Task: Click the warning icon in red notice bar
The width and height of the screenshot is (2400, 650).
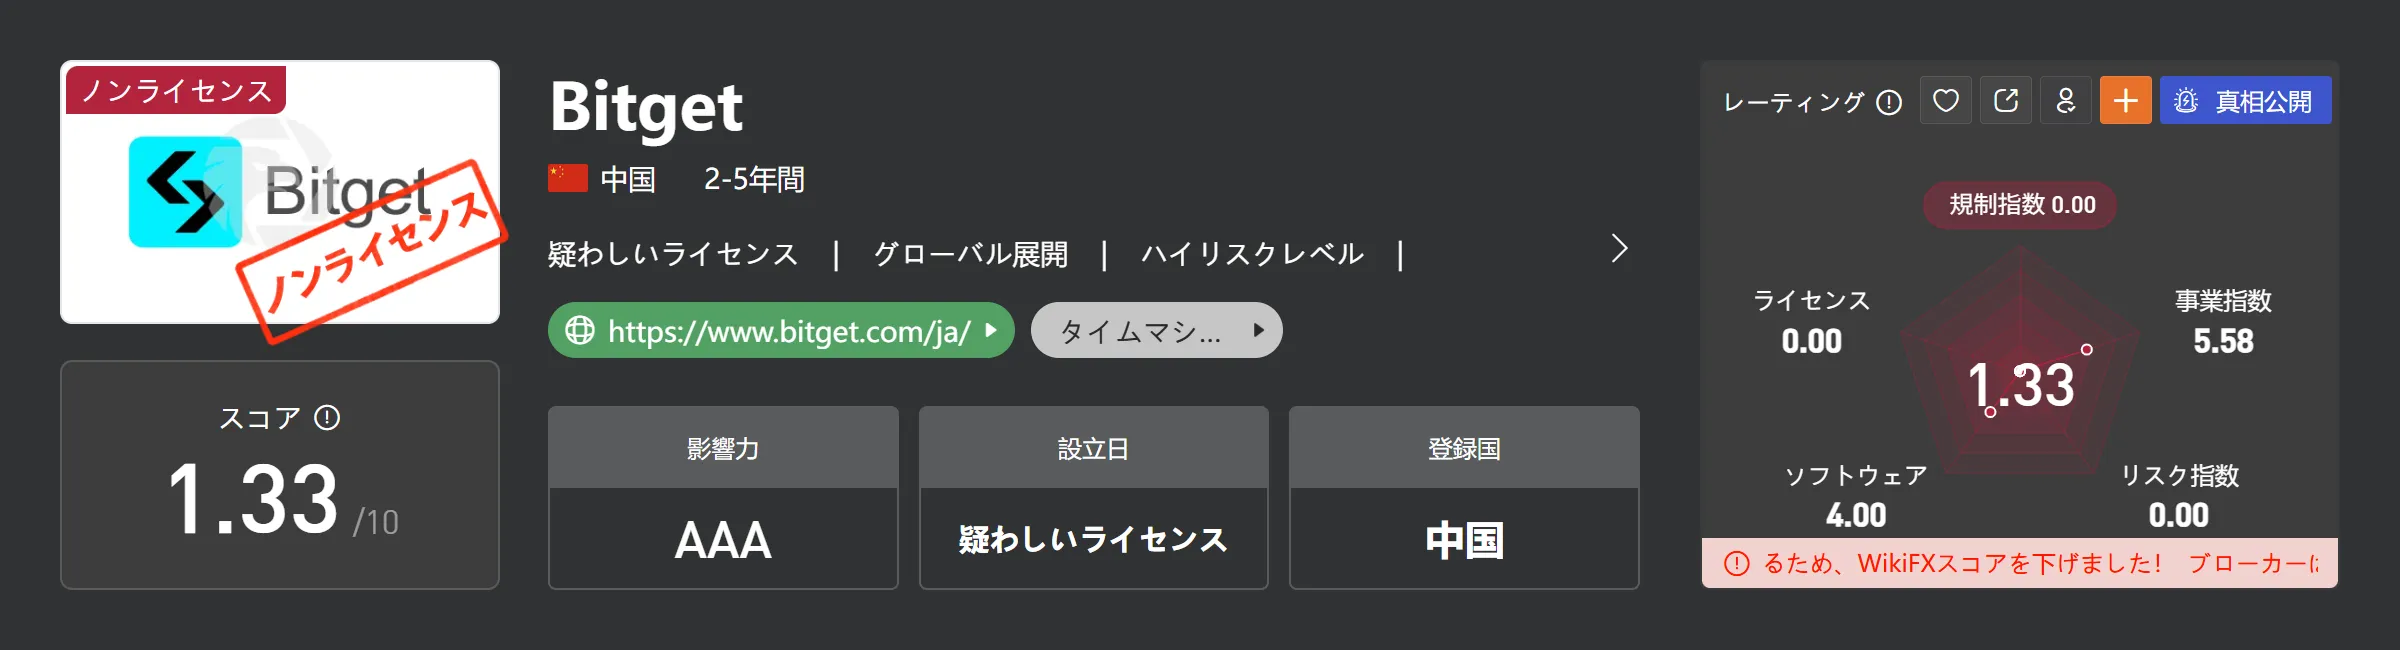Action: click(1737, 564)
